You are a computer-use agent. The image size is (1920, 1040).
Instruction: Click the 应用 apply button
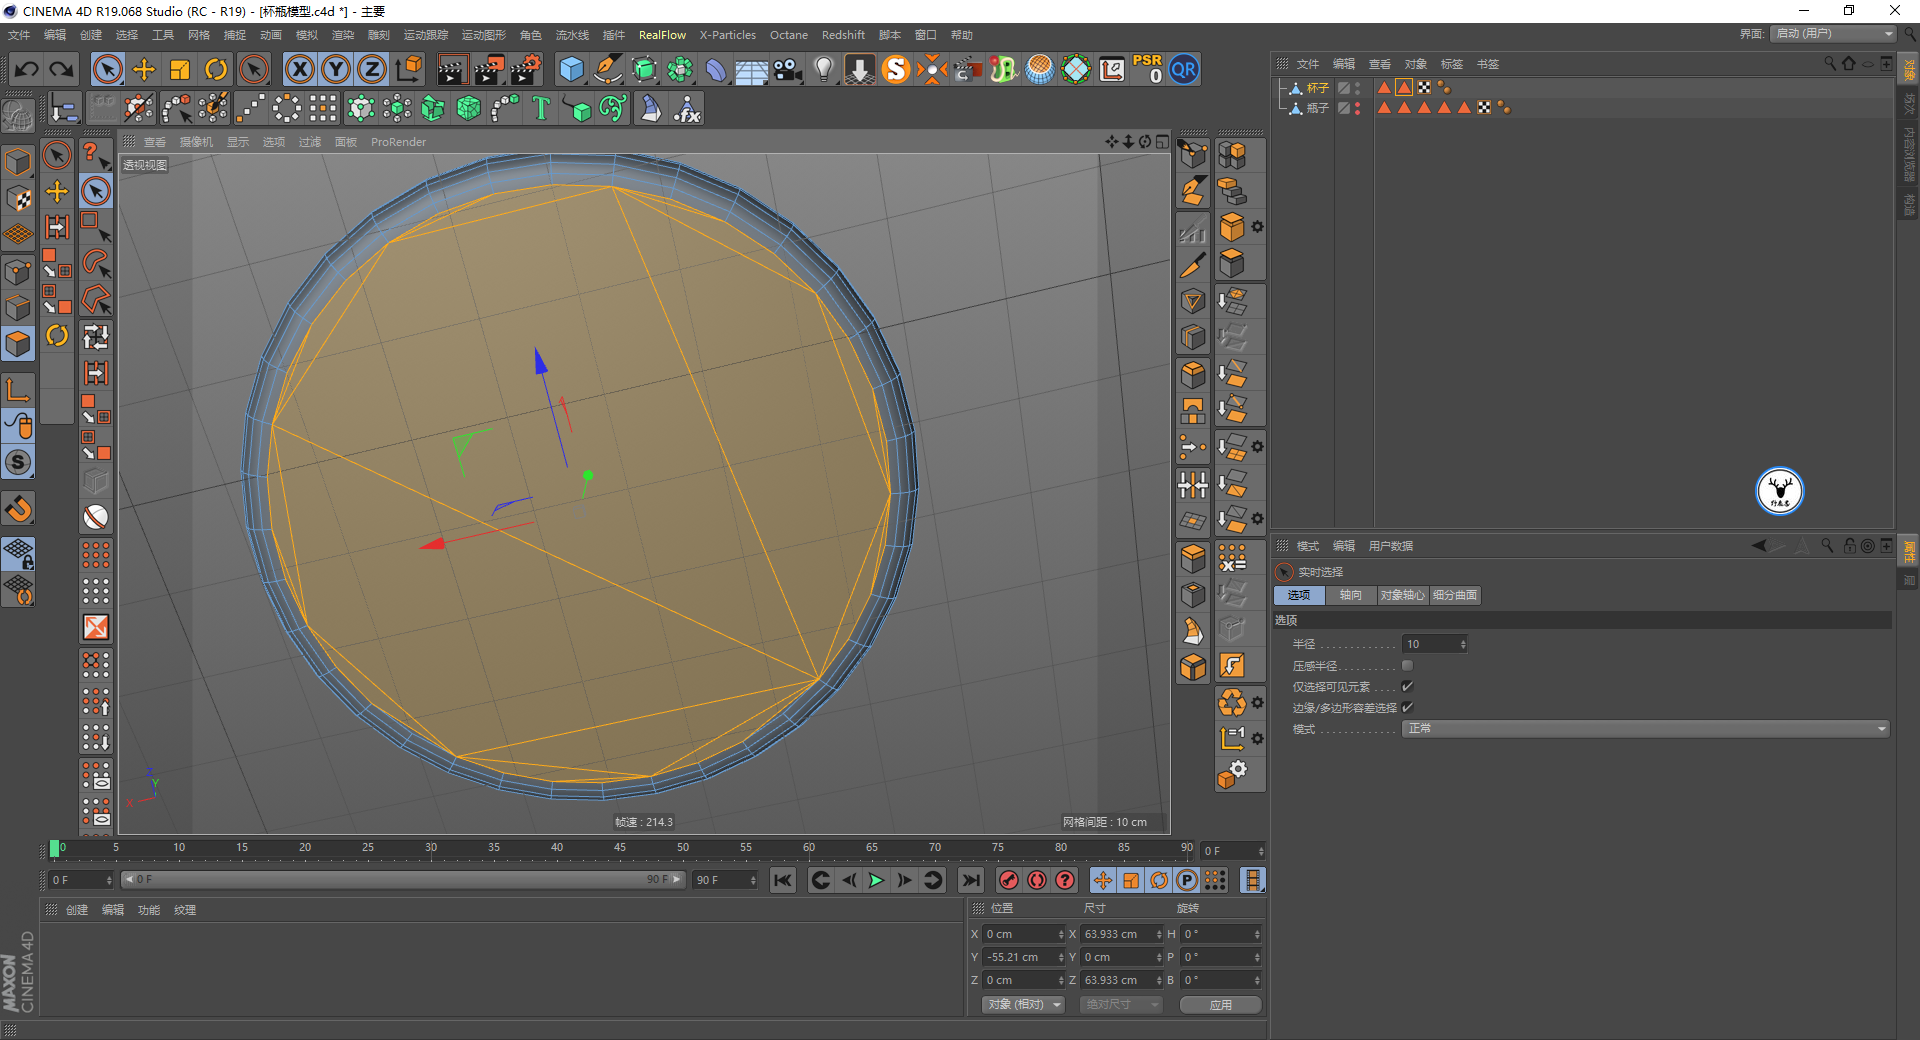[1220, 1005]
